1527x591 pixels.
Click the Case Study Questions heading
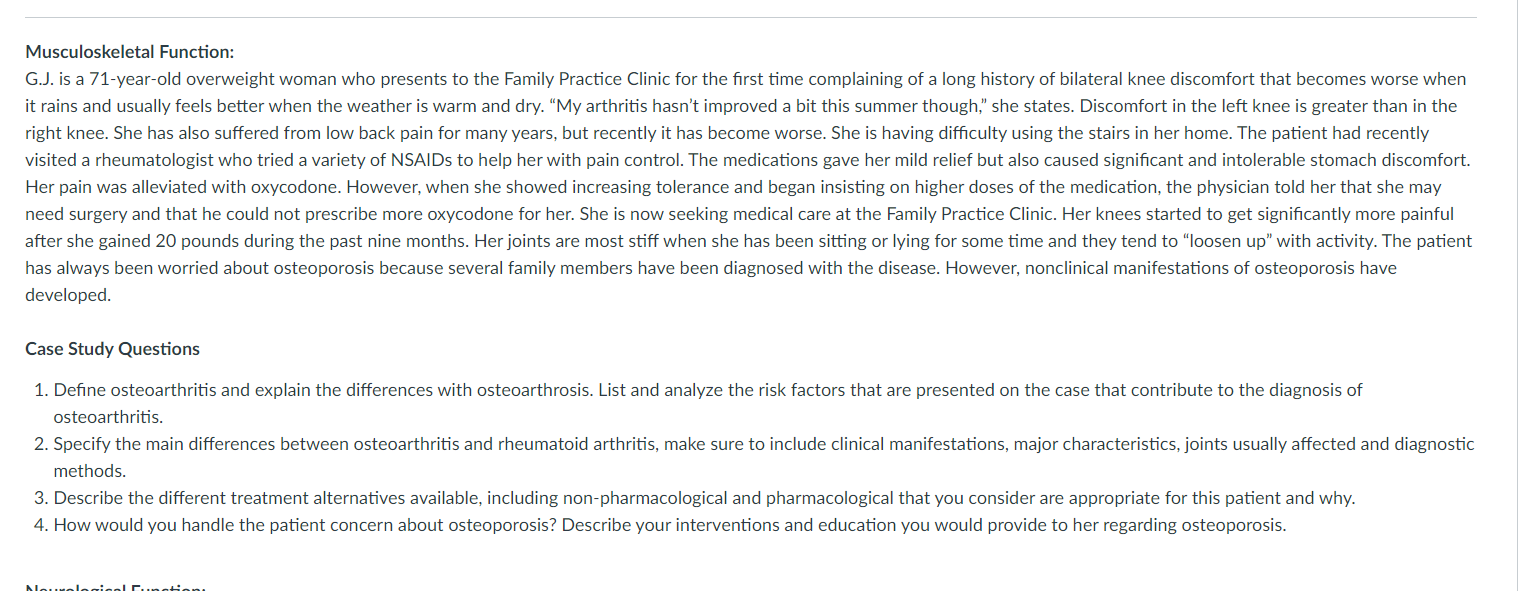[x=112, y=349]
